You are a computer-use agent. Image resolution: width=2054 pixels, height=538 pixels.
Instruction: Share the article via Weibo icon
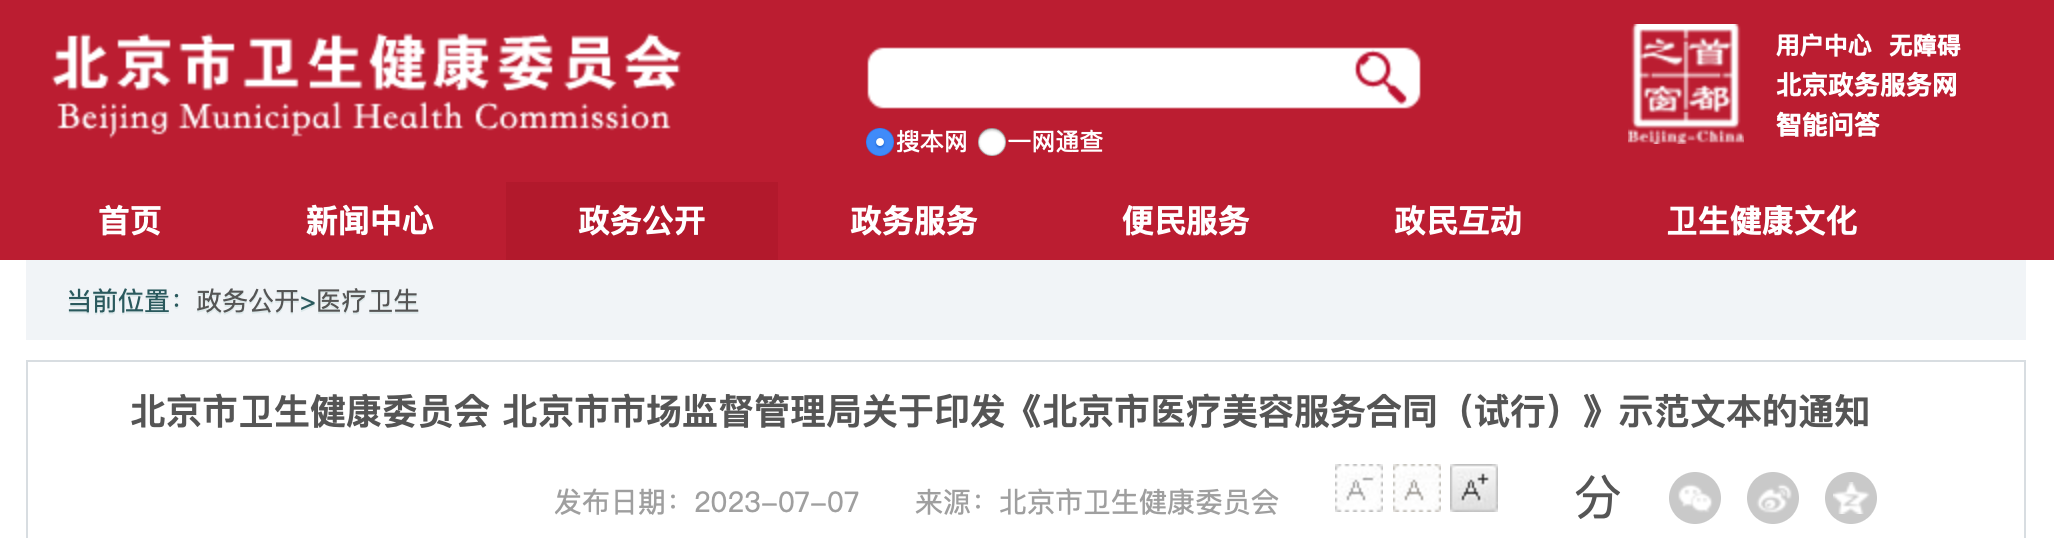click(1772, 498)
